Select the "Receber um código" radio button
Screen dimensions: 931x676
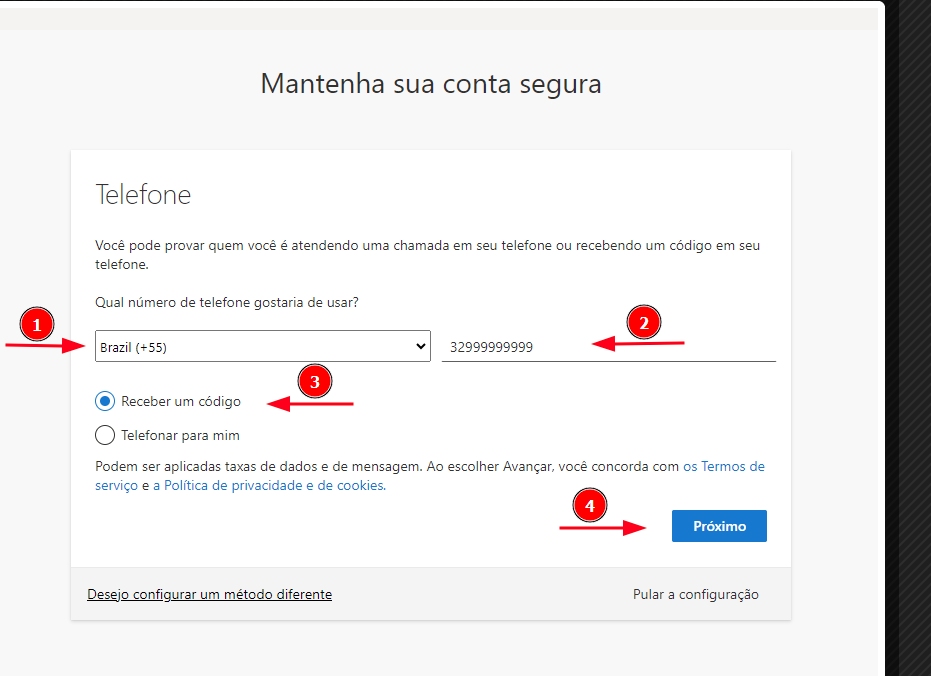click(105, 401)
